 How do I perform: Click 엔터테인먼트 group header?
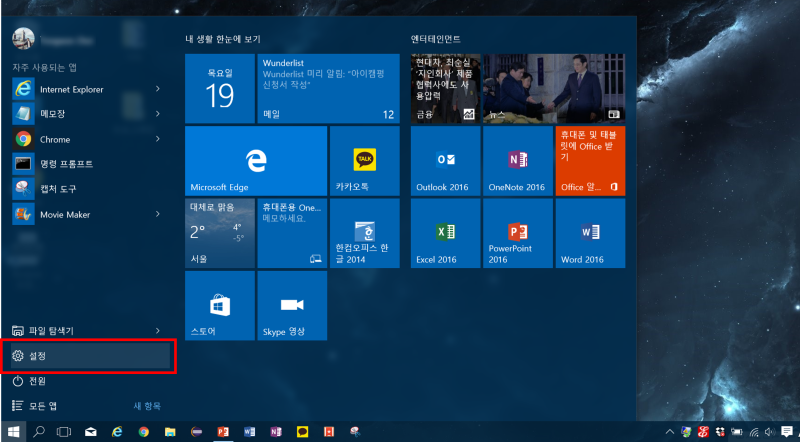click(436, 39)
